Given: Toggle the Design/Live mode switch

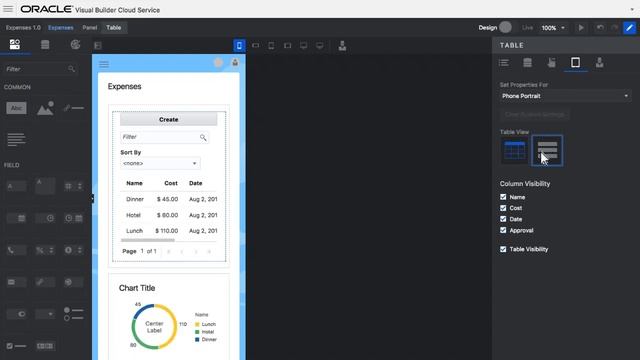Looking at the screenshot, I should (x=505, y=27).
